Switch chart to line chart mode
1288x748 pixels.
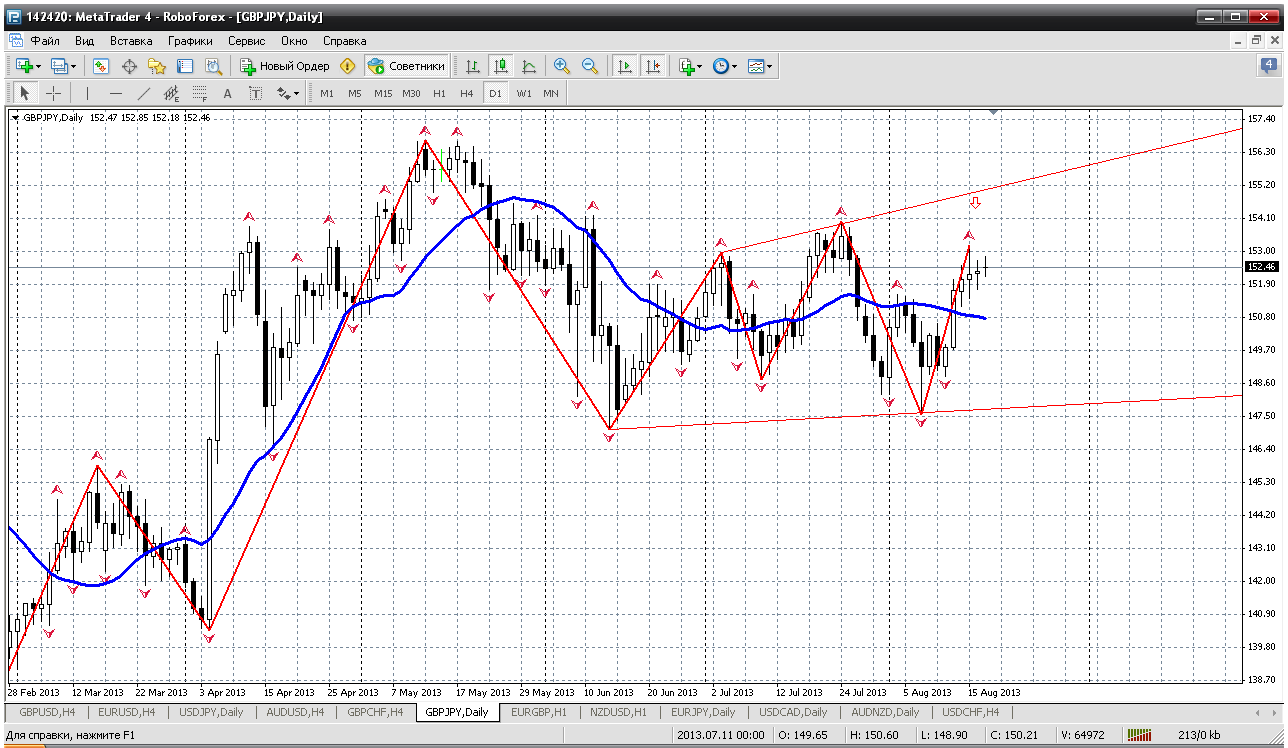[529, 66]
